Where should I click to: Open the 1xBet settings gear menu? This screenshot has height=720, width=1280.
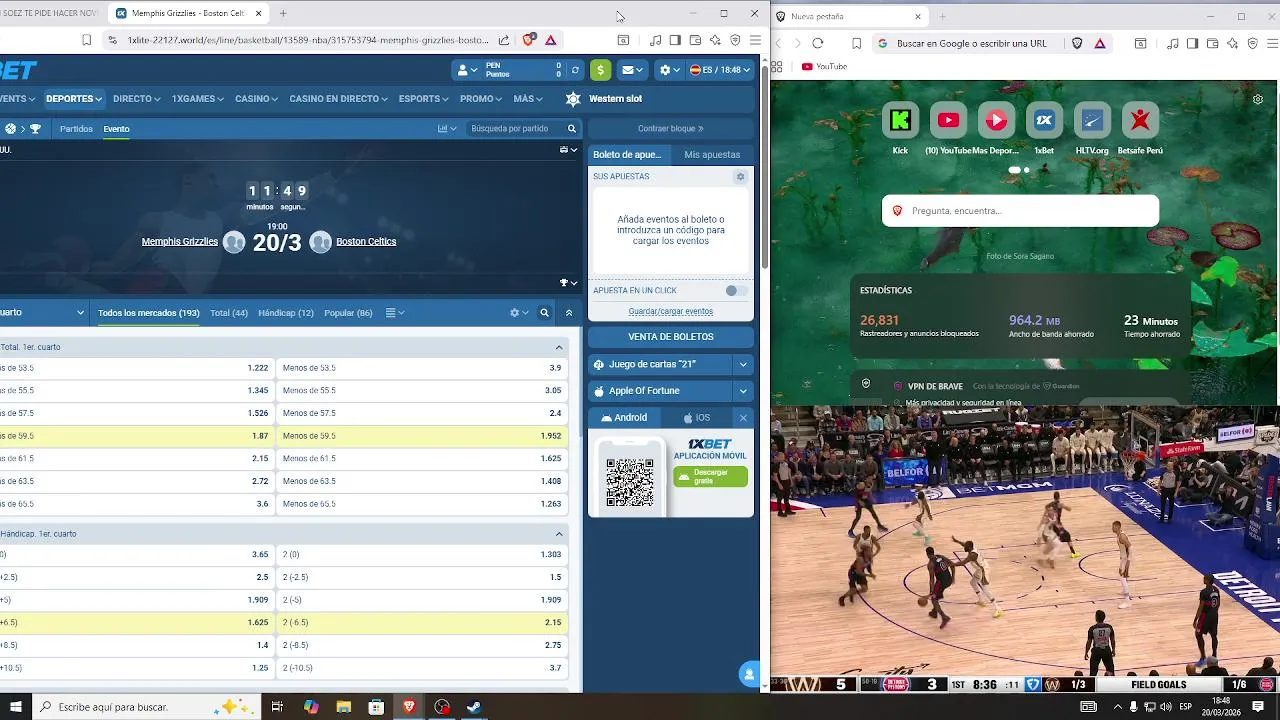tap(669, 70)
